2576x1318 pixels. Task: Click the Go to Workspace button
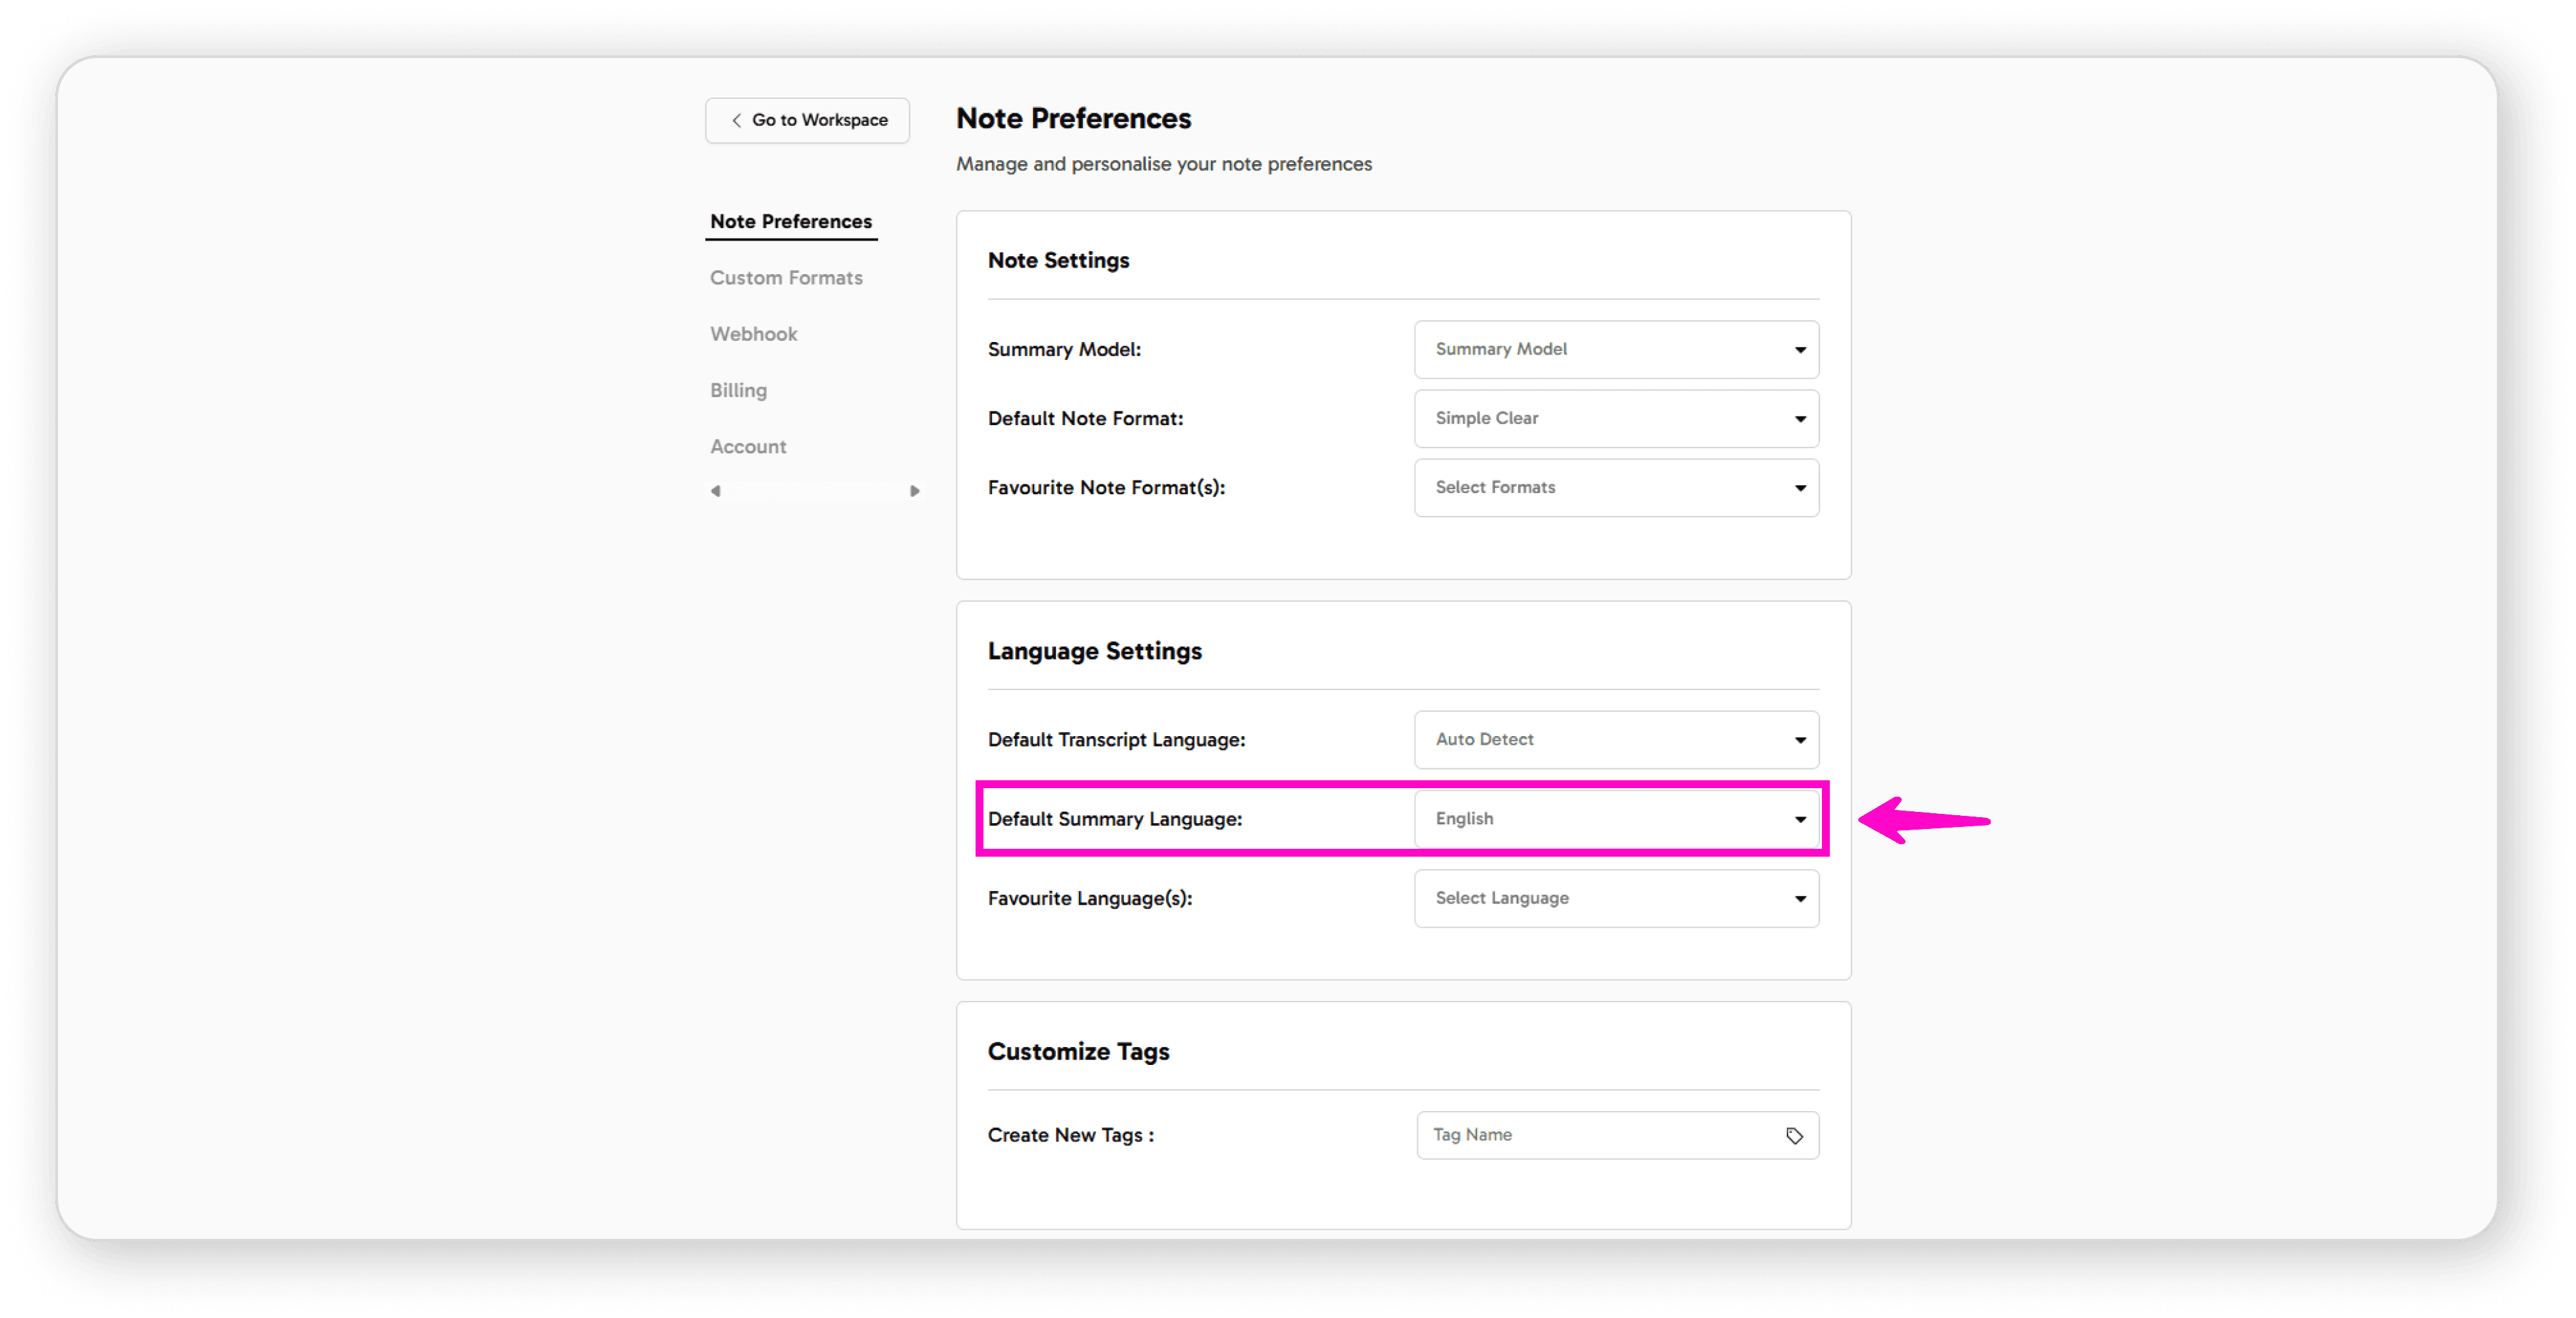tap(806, 120)
